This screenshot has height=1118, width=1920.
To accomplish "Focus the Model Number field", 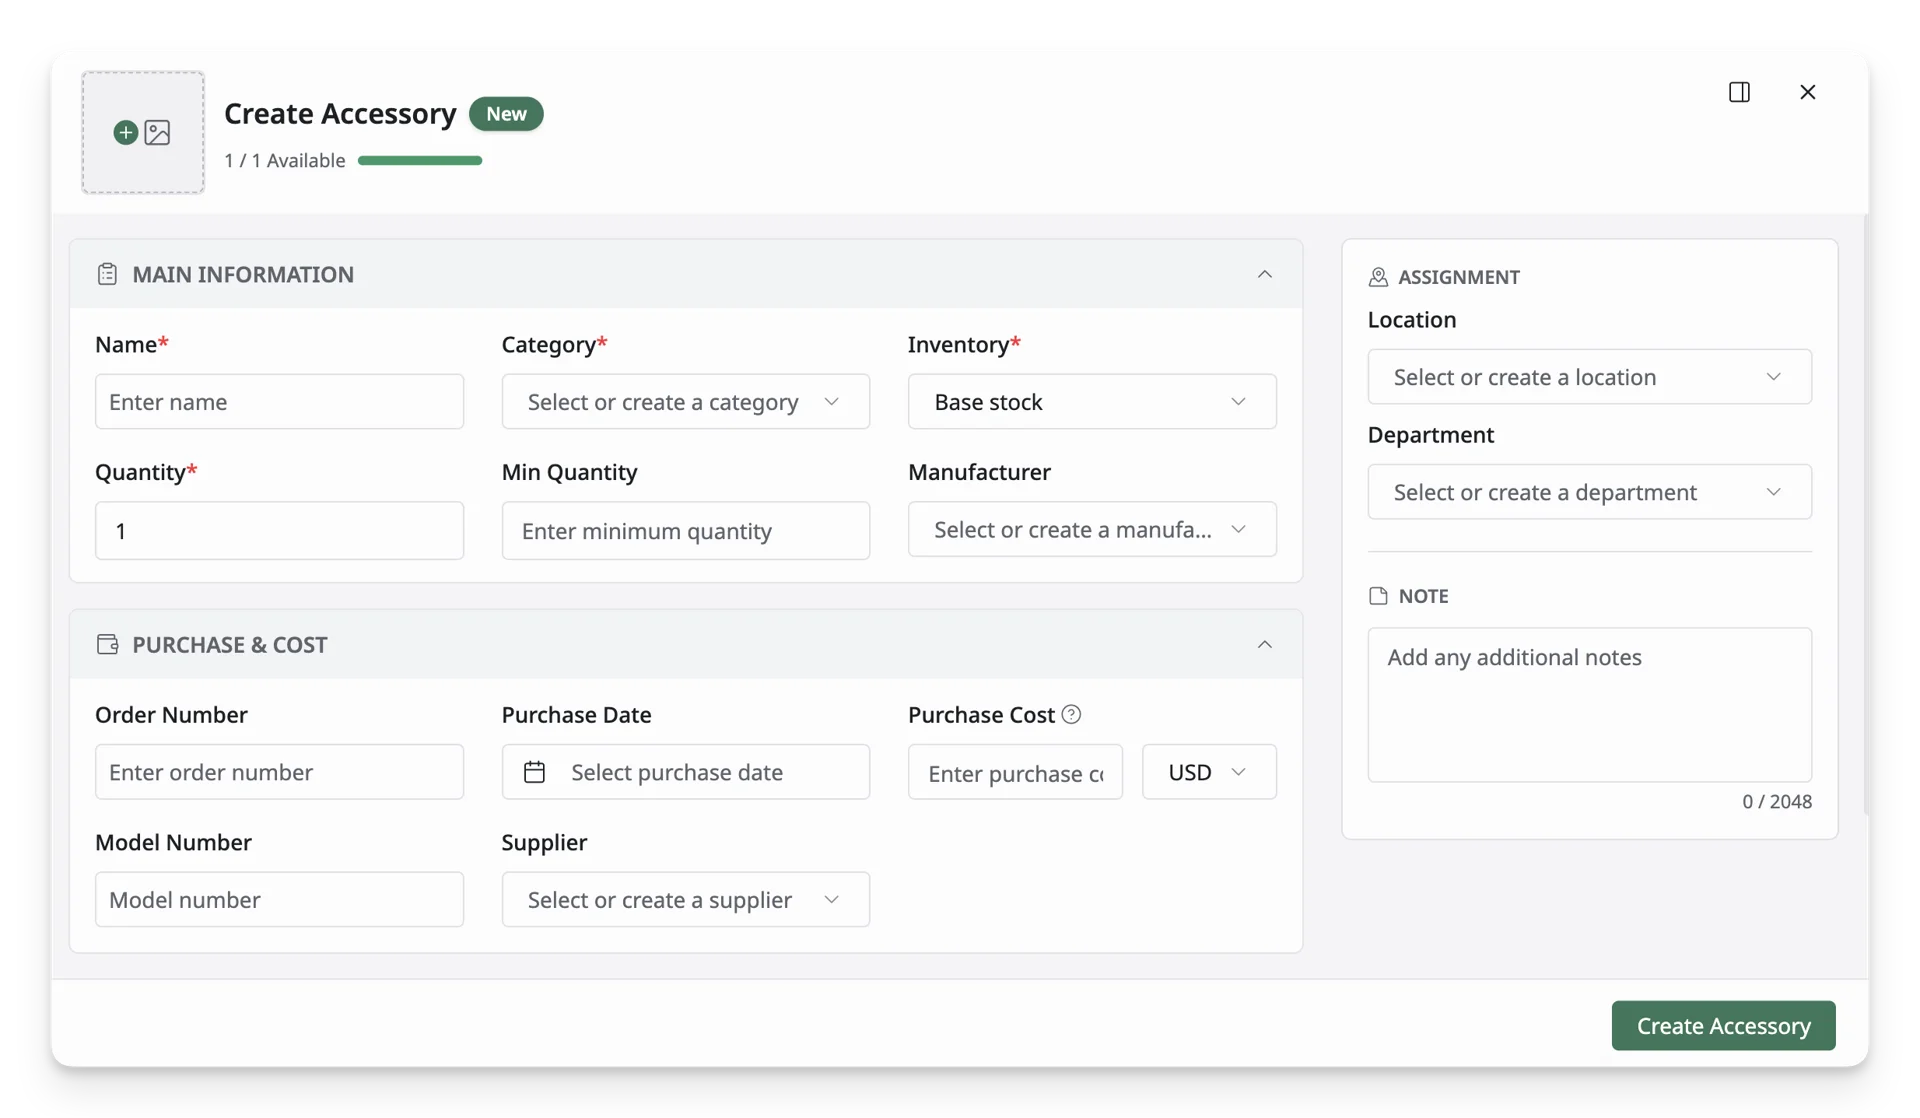I will click(x=279, y=899).
